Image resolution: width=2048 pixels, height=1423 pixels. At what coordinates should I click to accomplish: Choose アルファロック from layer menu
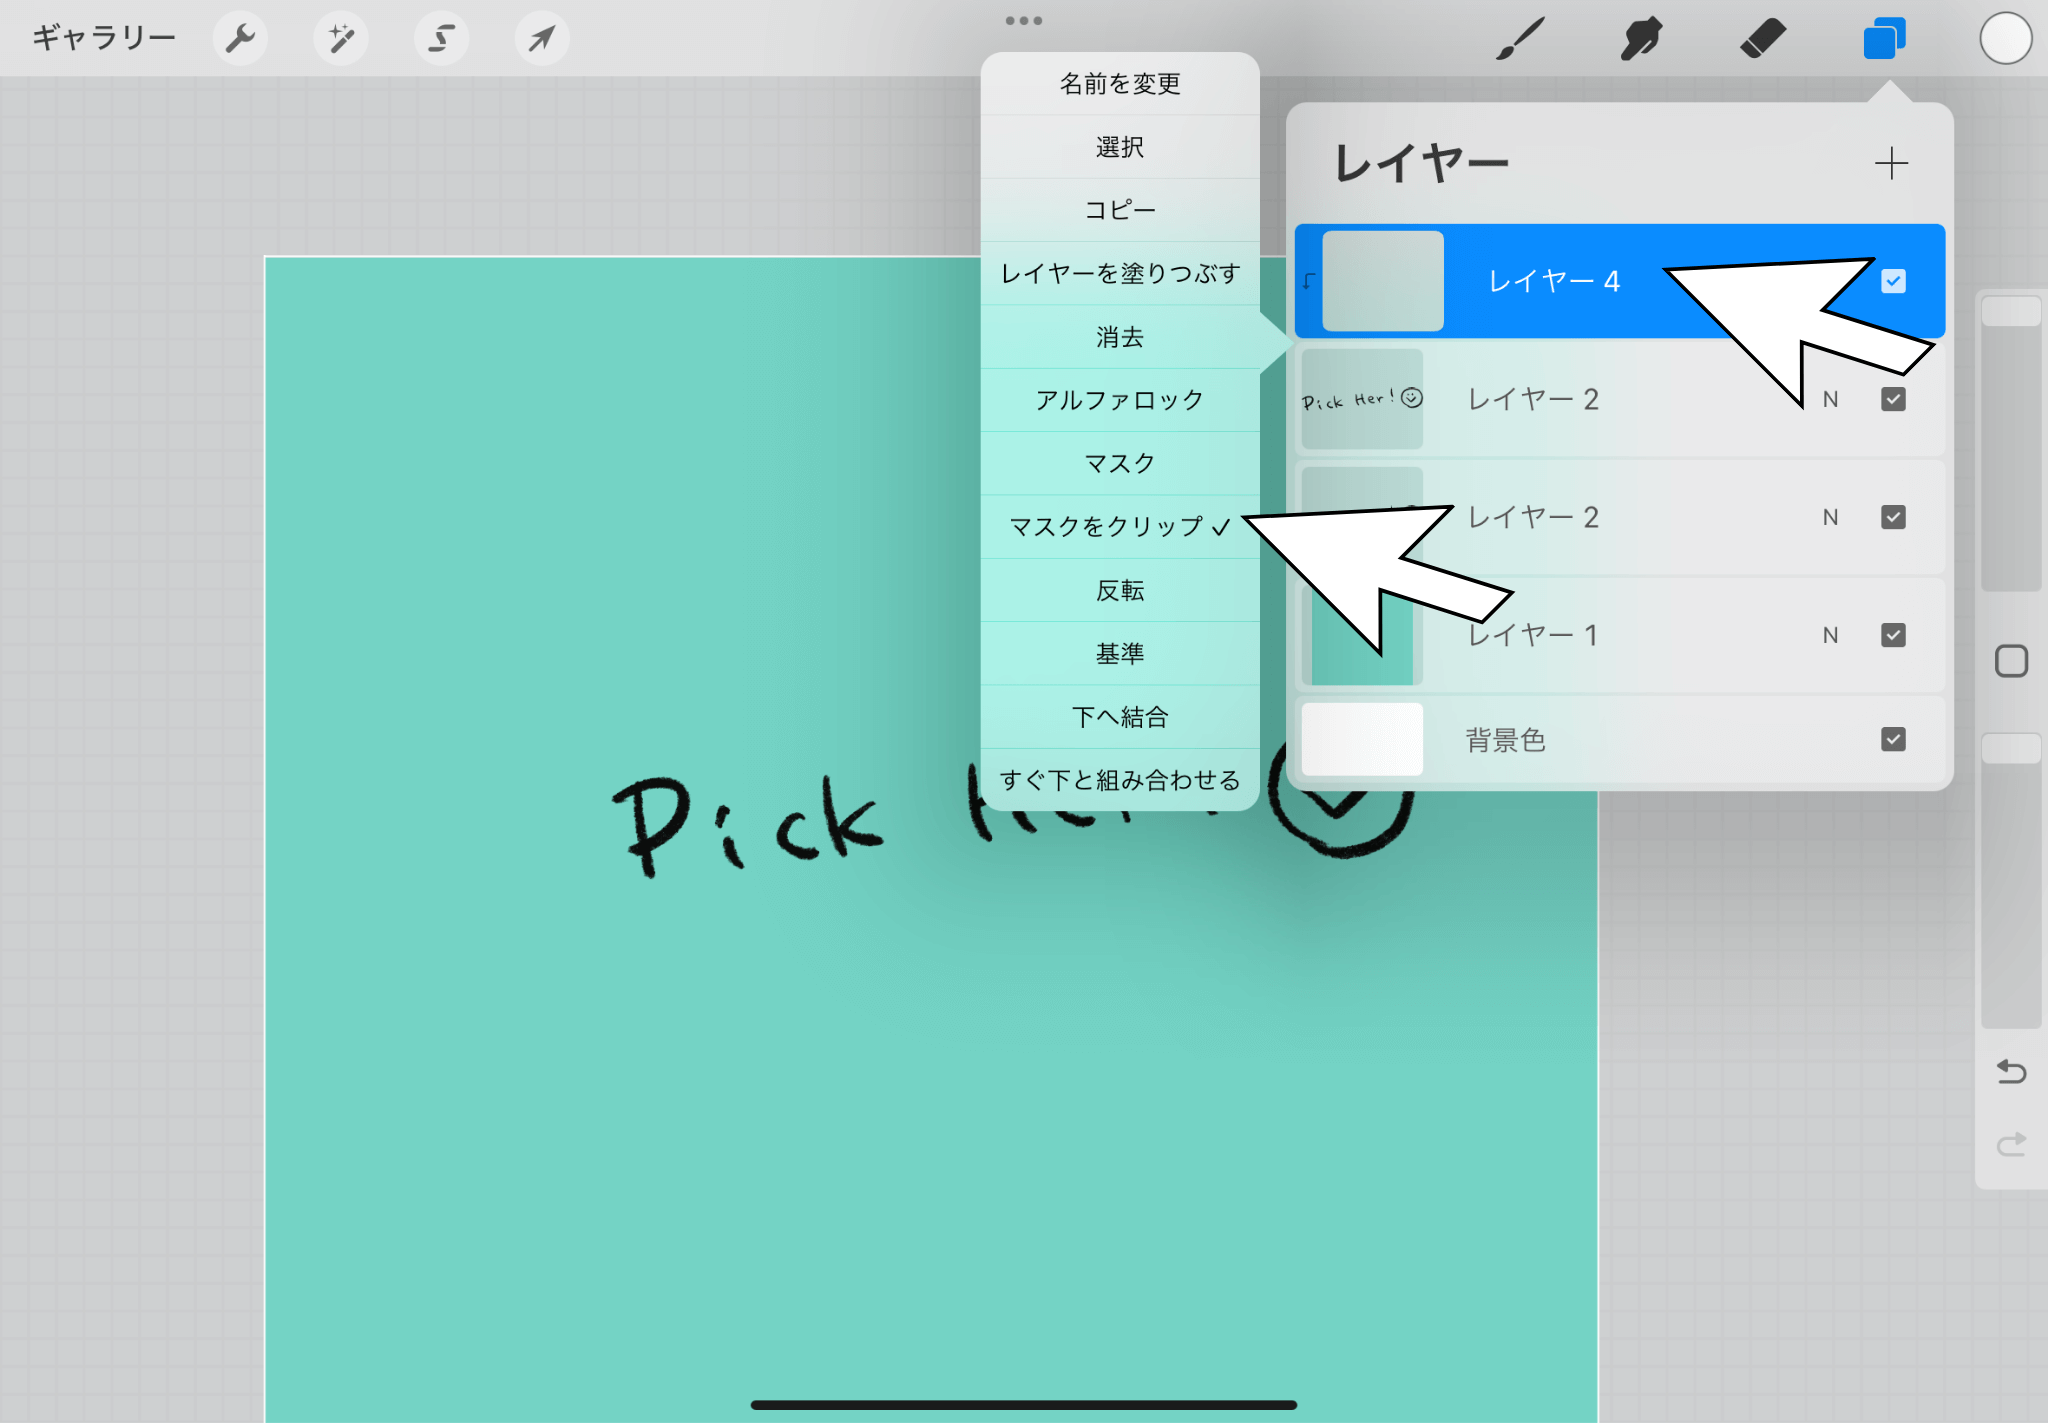point(1119,400)
